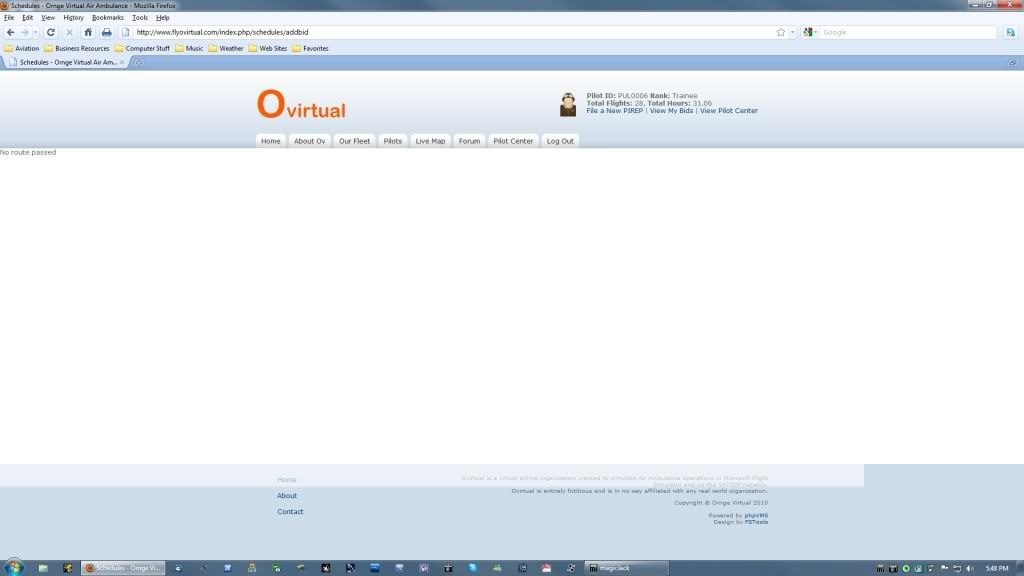
Task: Open the View My Bids link
Action: 671,111
